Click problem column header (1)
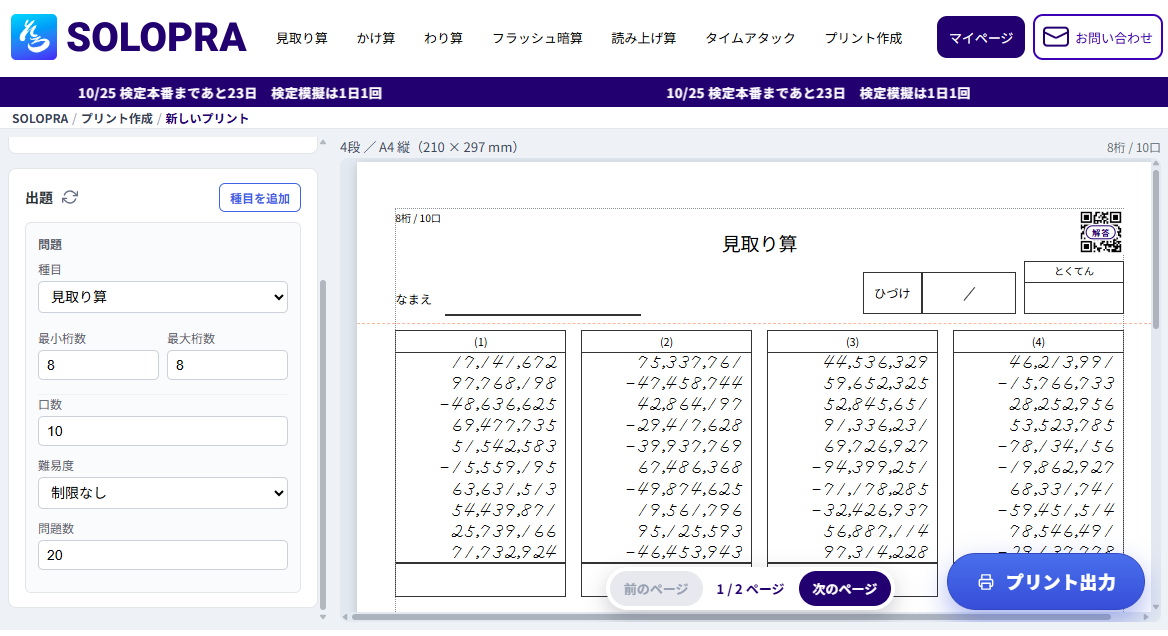The width and height of the screenshot is (1168, 636). click(480, 342)
